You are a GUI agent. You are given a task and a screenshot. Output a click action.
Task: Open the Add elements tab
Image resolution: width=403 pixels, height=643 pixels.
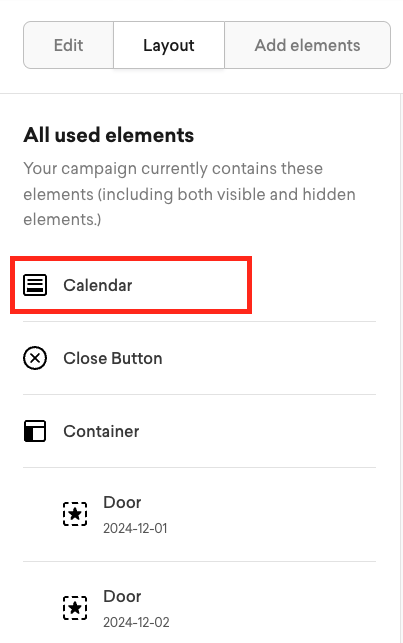click(x=307, y=45)
